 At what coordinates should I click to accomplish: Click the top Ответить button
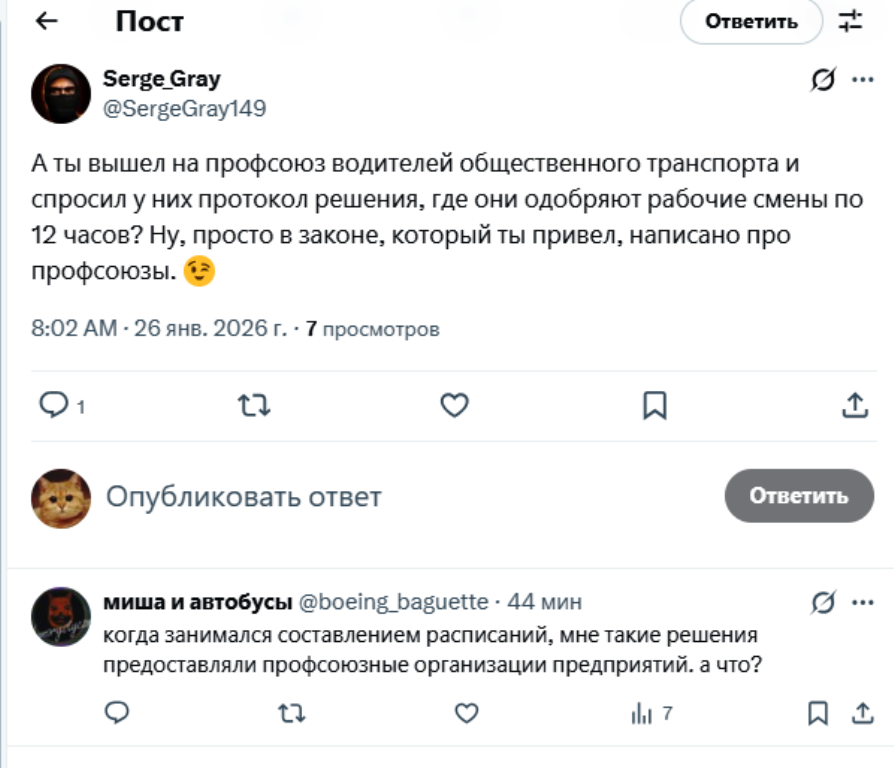[x=751, y=22]
